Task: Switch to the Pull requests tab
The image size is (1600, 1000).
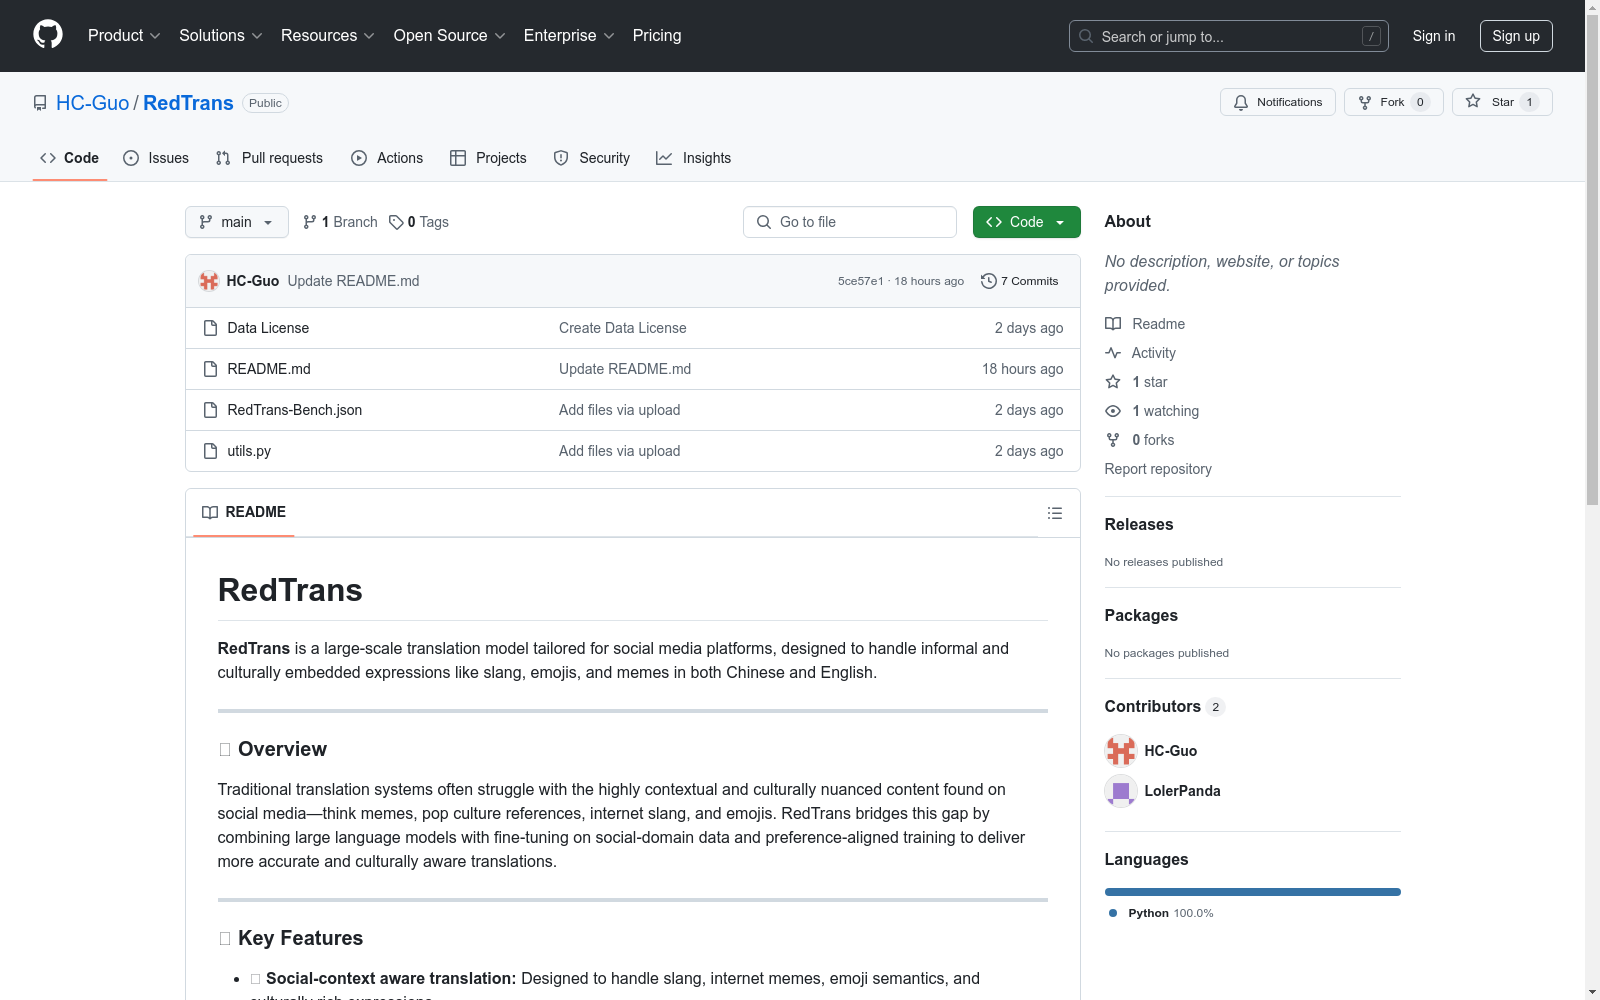Action: click(x=269, y=158)
